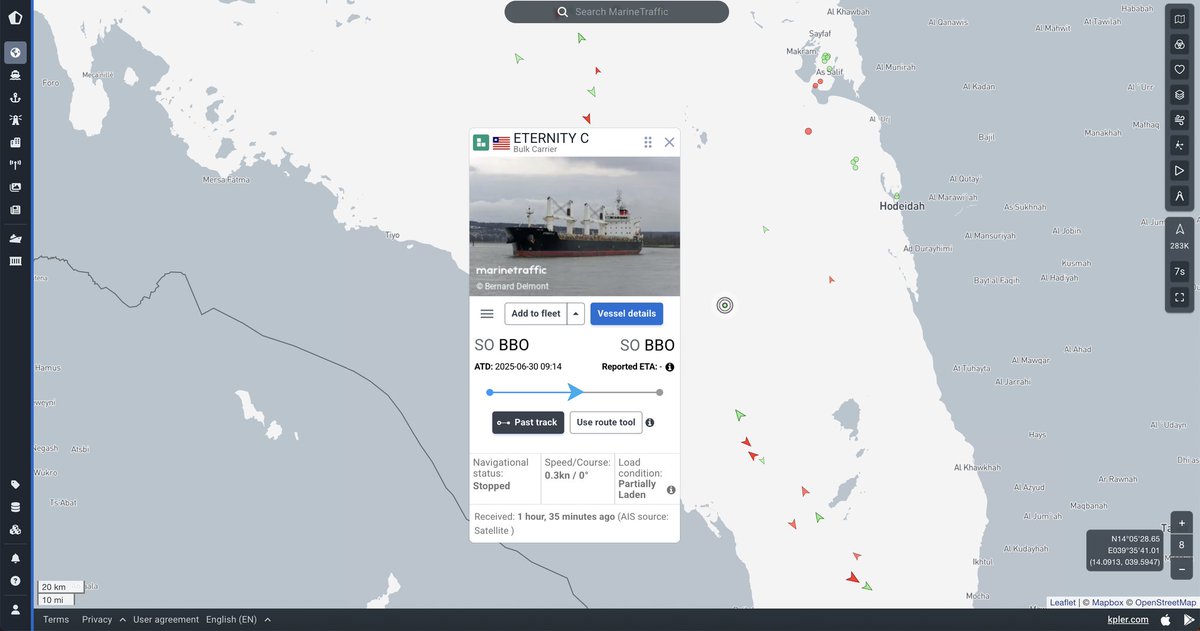The width and height of the screenshot is (1200, 631).
Task: Open the Ports anchor icon in sidebar
Action: pos(15,97)
